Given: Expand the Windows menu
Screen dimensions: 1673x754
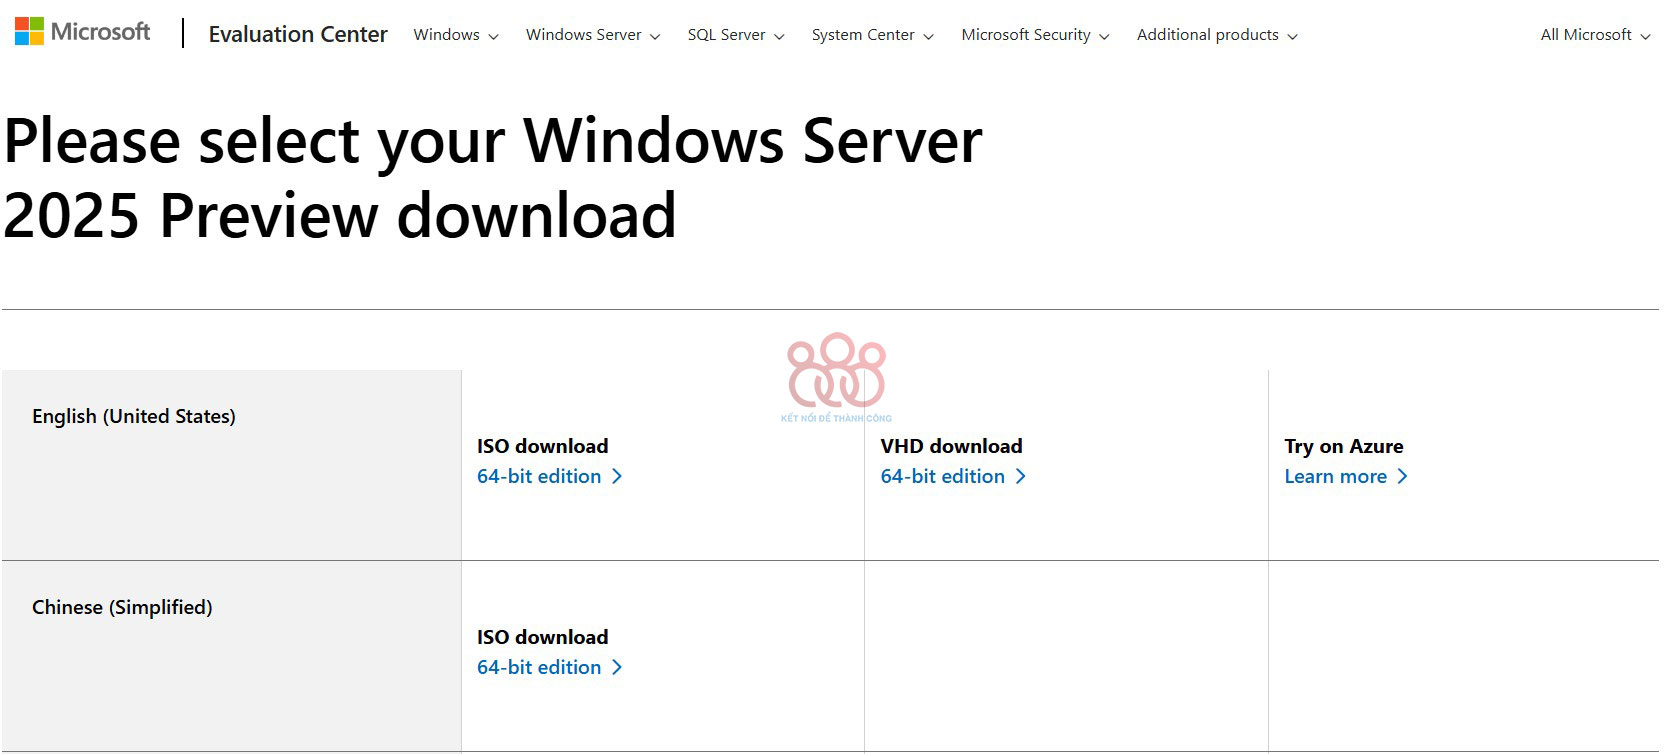Looking at the screenshot, I should point(456,35).
